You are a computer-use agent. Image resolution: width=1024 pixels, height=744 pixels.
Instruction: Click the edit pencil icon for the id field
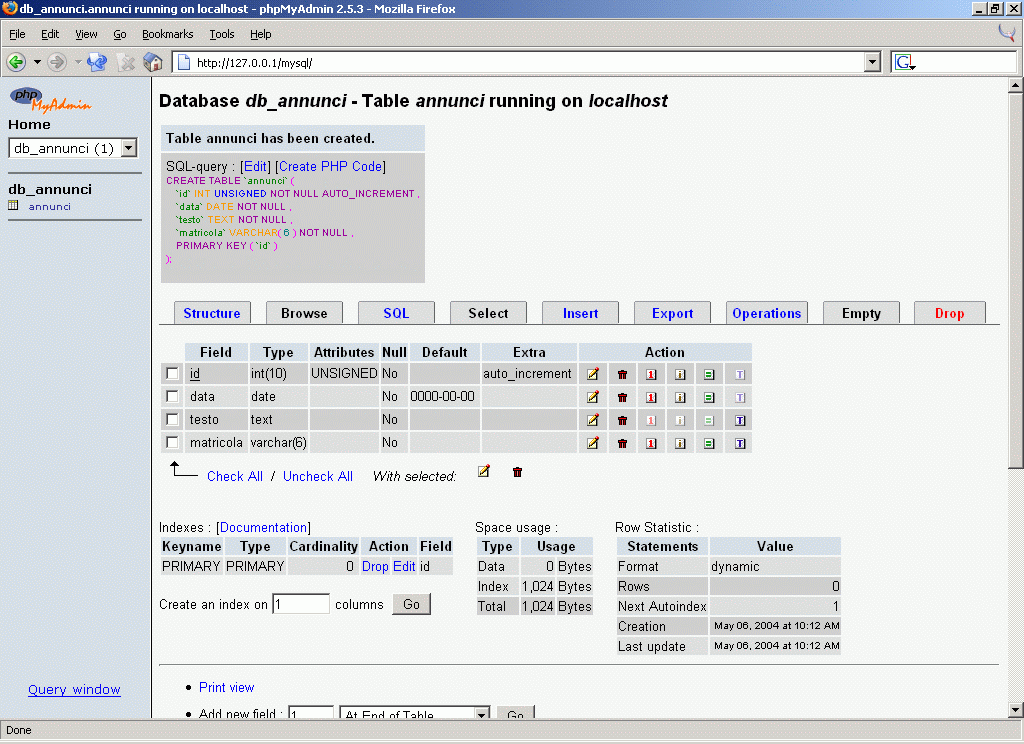pos(593,374)
